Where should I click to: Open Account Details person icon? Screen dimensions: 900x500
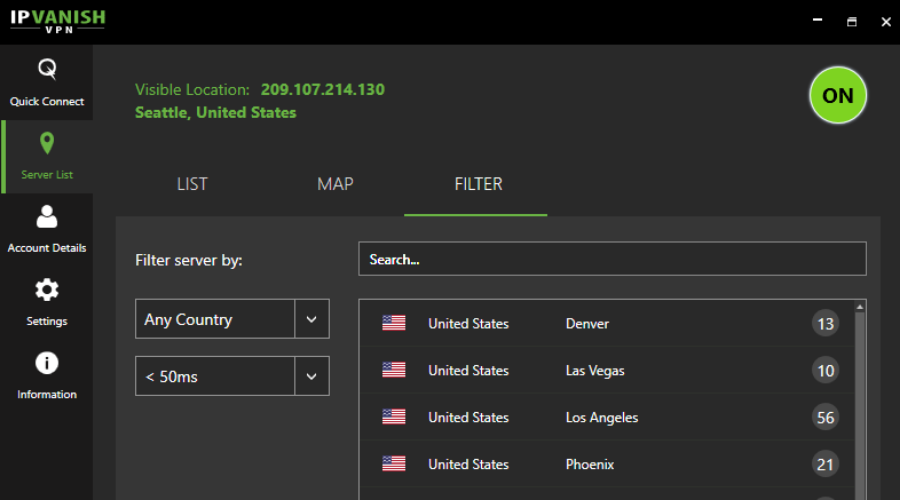[47, 216]
